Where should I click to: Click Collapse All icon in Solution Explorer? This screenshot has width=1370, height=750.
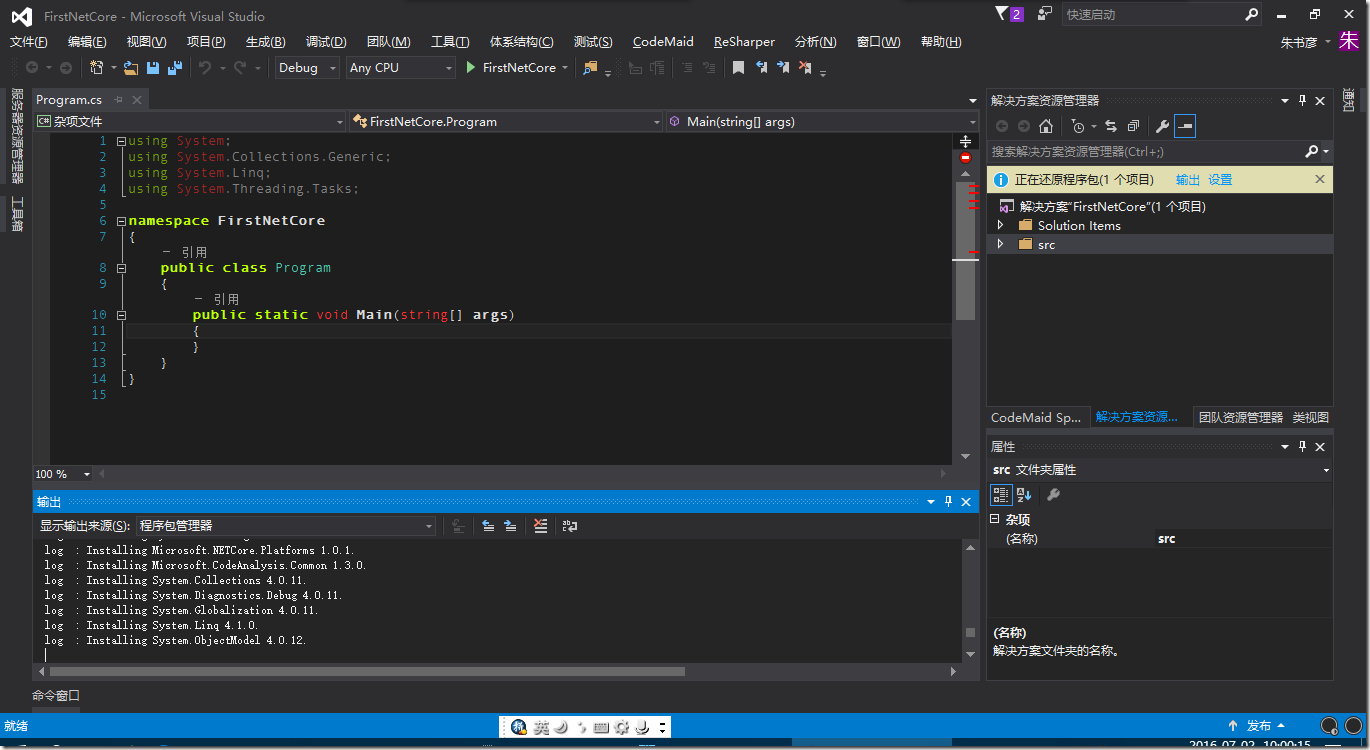click(x=1133, y=126)
